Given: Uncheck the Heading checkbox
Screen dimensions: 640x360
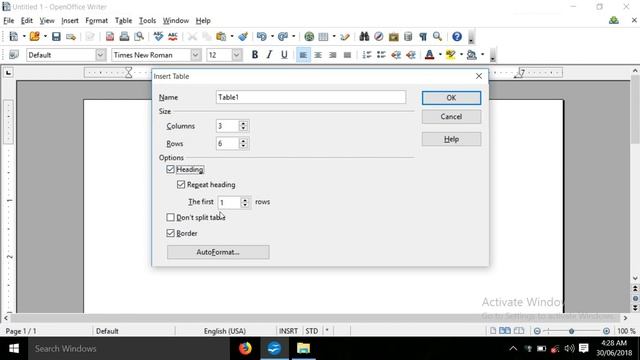Looking at the screenshot, I should [x=171, y=169].
